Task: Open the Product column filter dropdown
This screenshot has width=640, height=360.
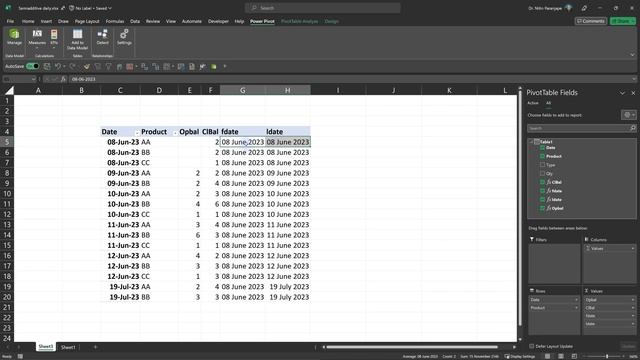Action: coord(175,133)
